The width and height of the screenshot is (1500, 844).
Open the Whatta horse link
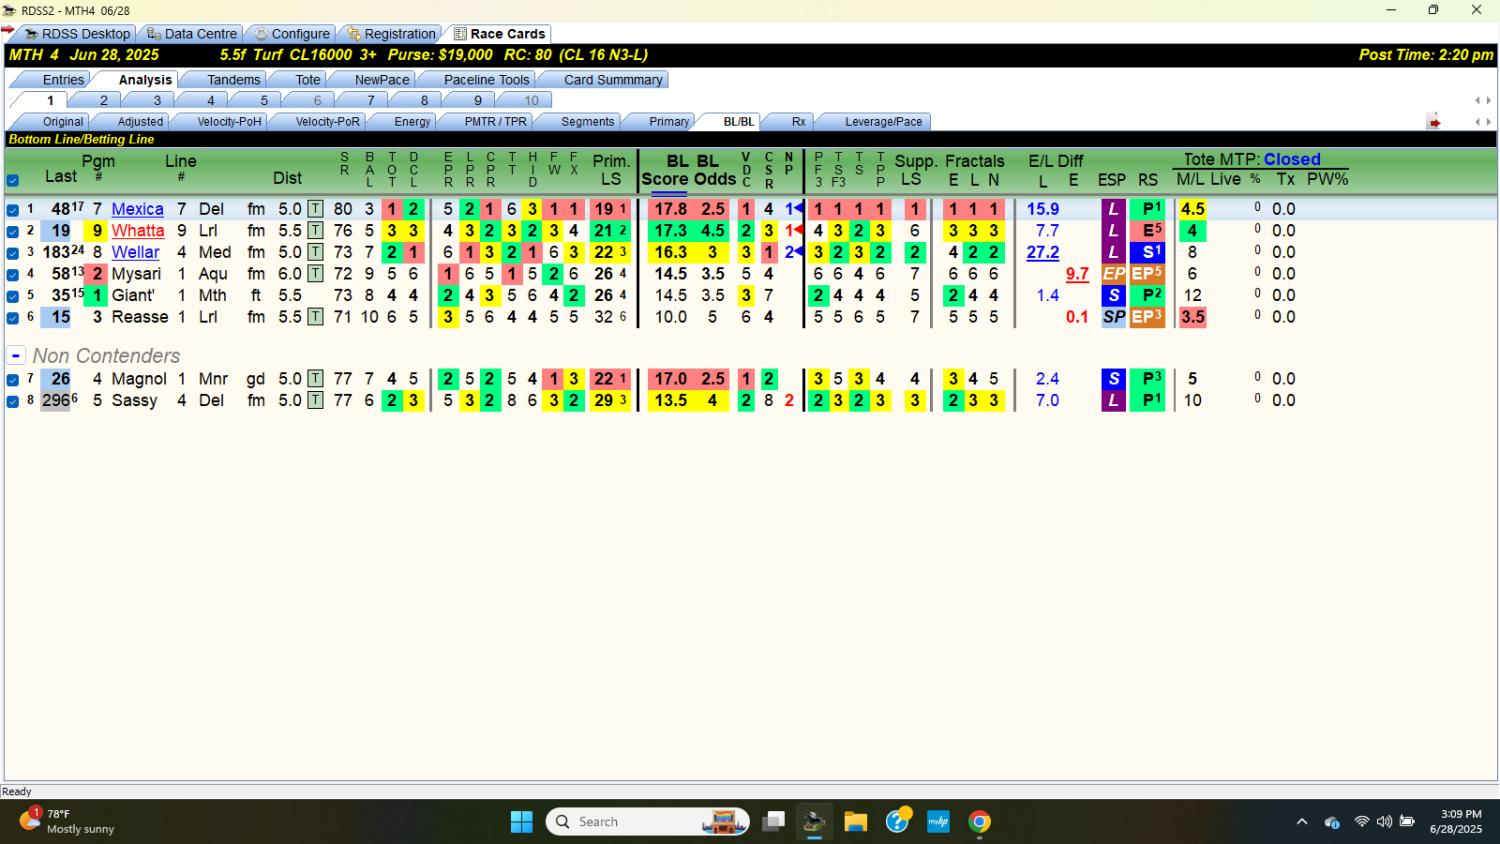point(137,231)
